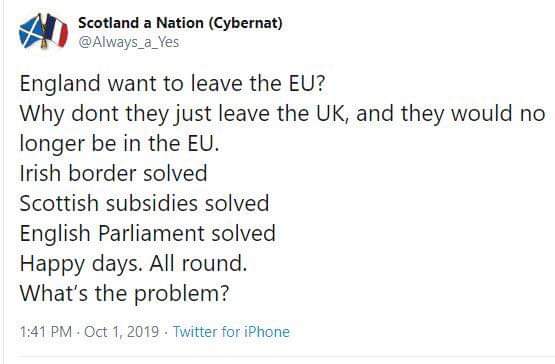Select the line 'England want to leave the EU?'
Viewport: 555px width, 364px height.
[x=172, y=84]
